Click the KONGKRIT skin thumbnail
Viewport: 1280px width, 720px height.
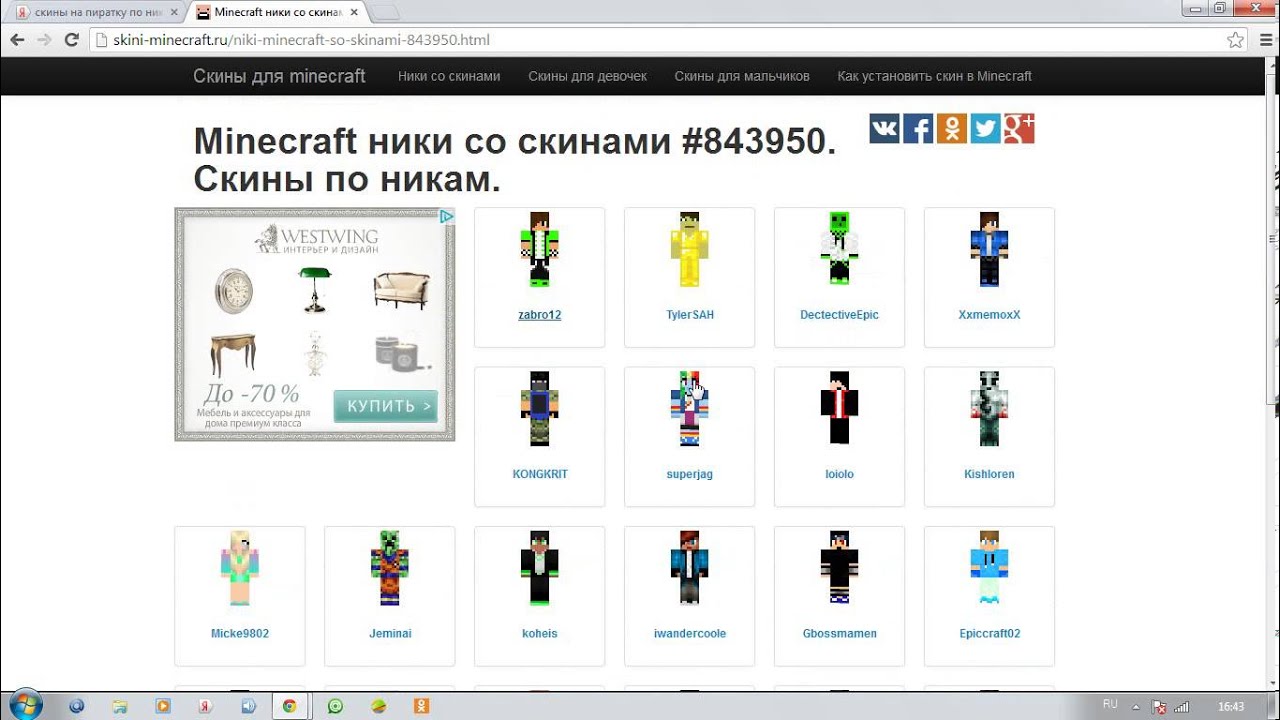click(539, 408)
